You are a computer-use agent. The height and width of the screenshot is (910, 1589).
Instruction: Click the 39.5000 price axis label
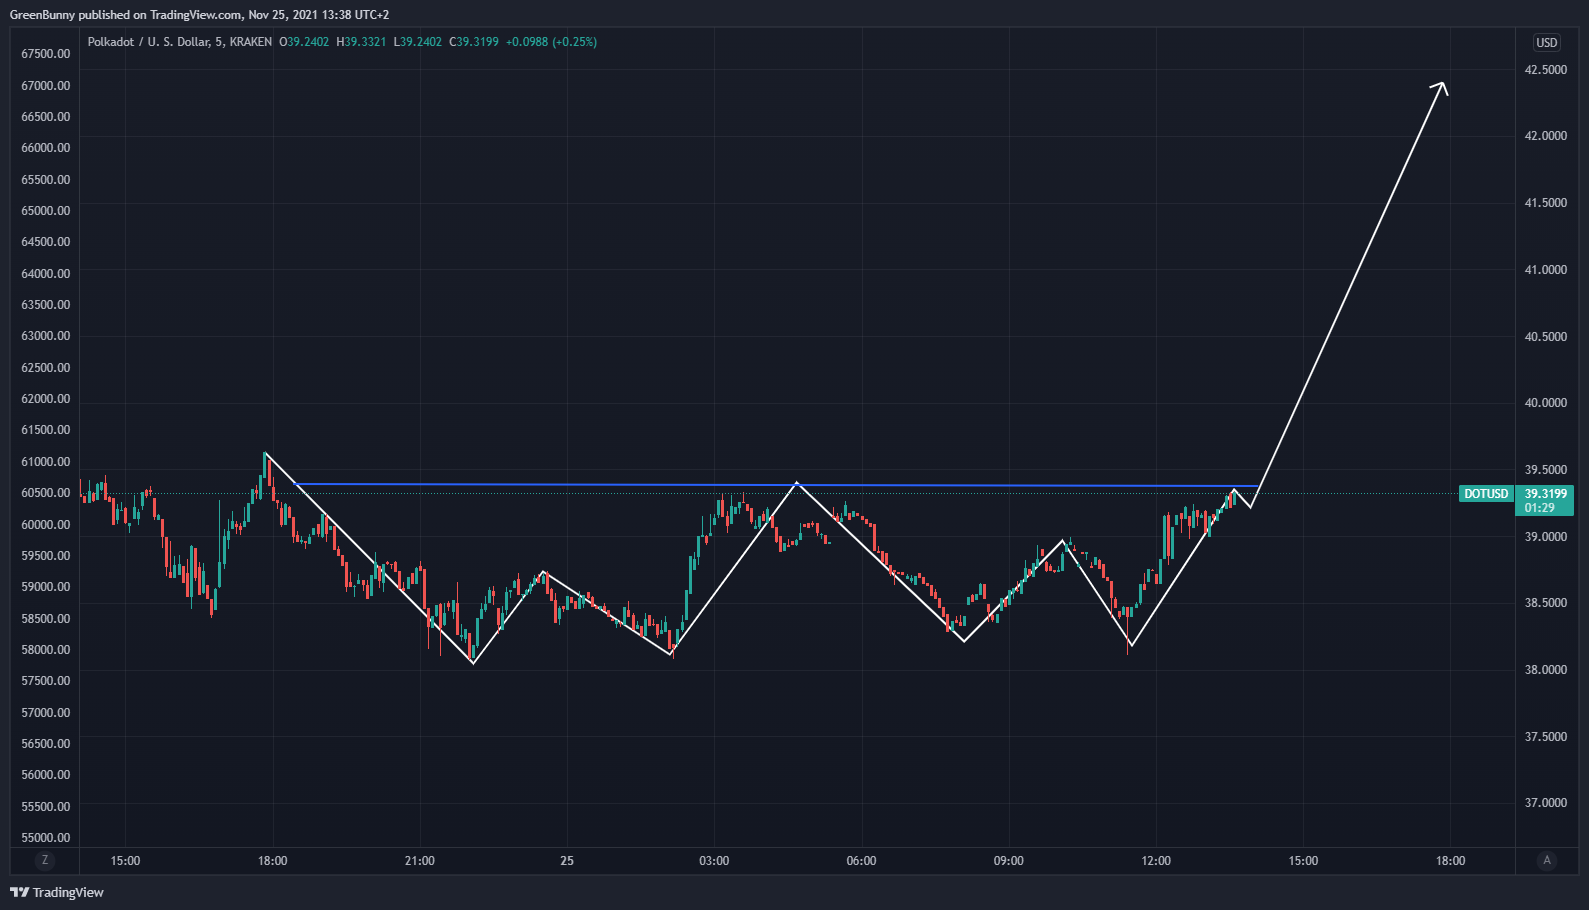click(1545, 470)
